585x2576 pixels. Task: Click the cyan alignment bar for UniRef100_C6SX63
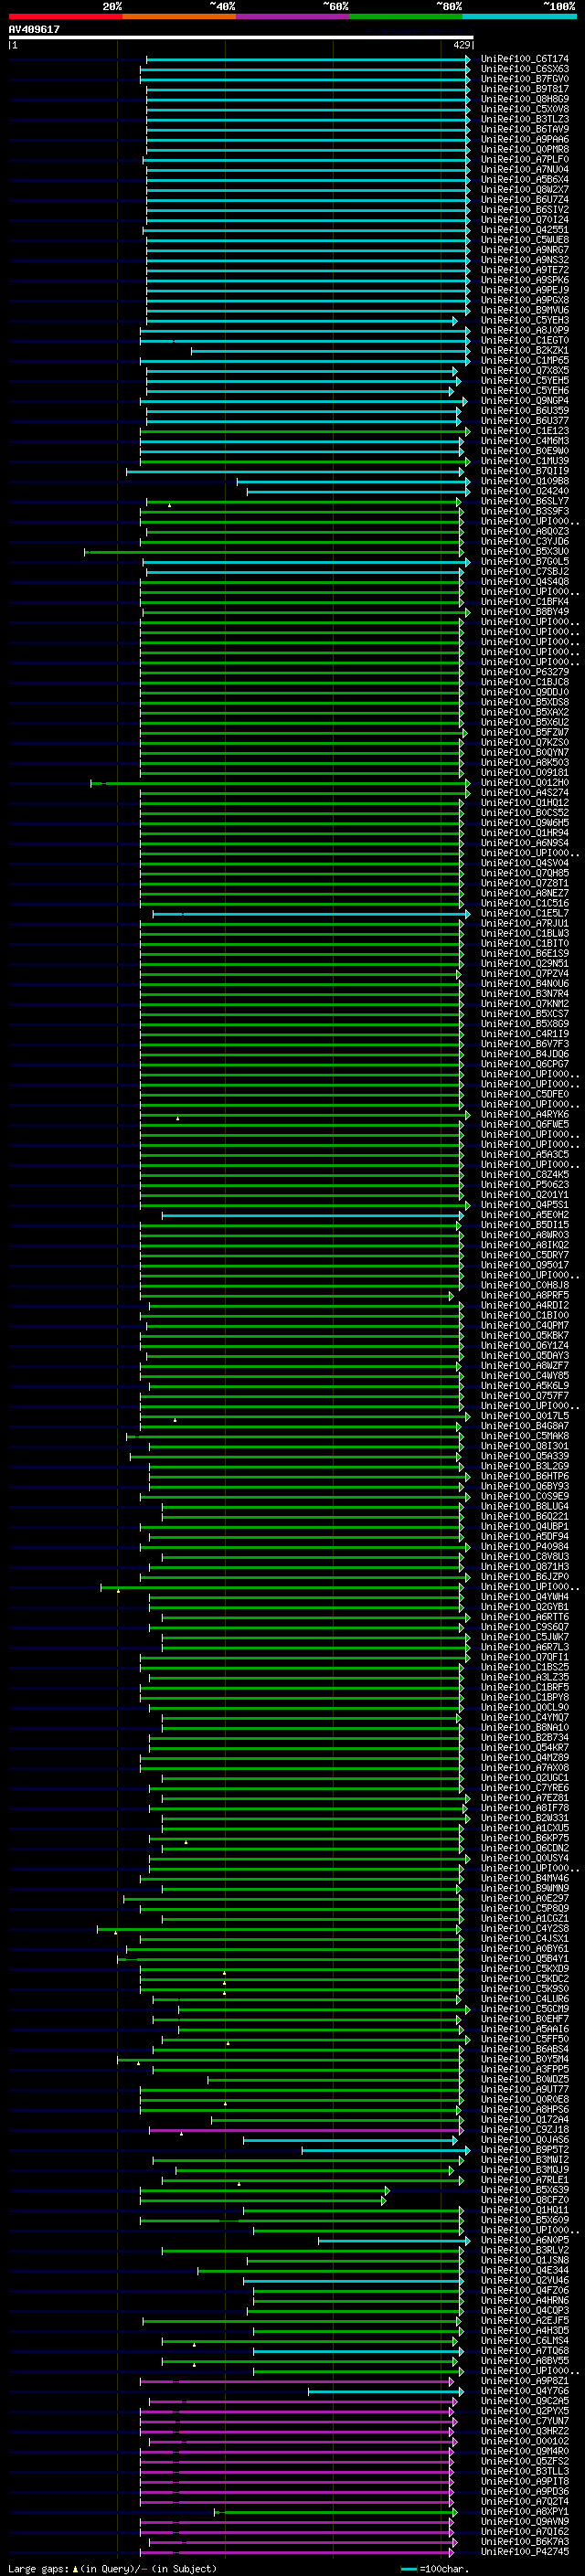point(305,69)
